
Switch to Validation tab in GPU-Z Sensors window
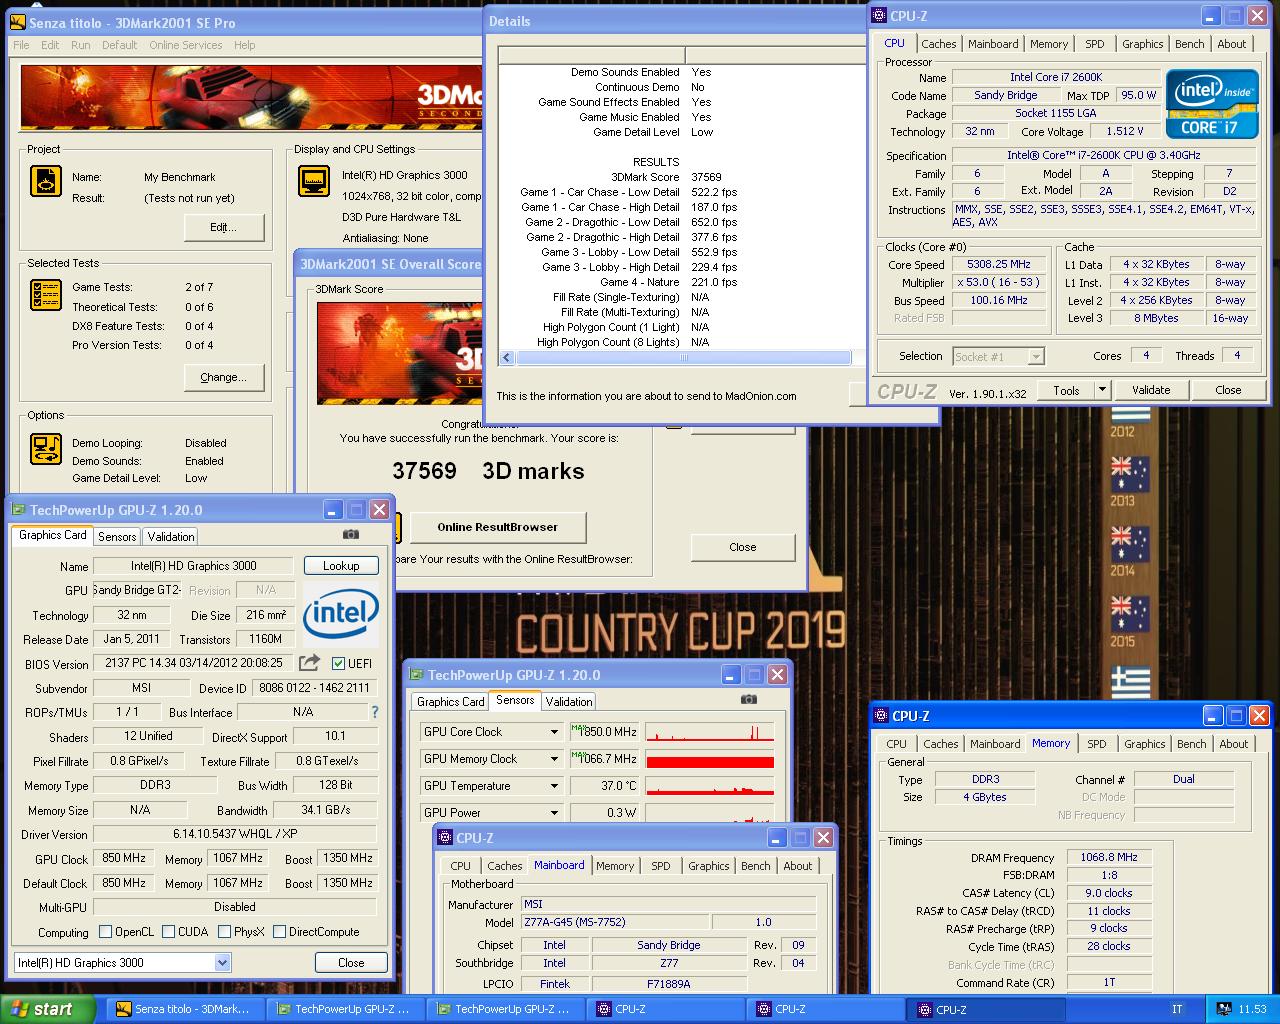(x=569, y=702)
